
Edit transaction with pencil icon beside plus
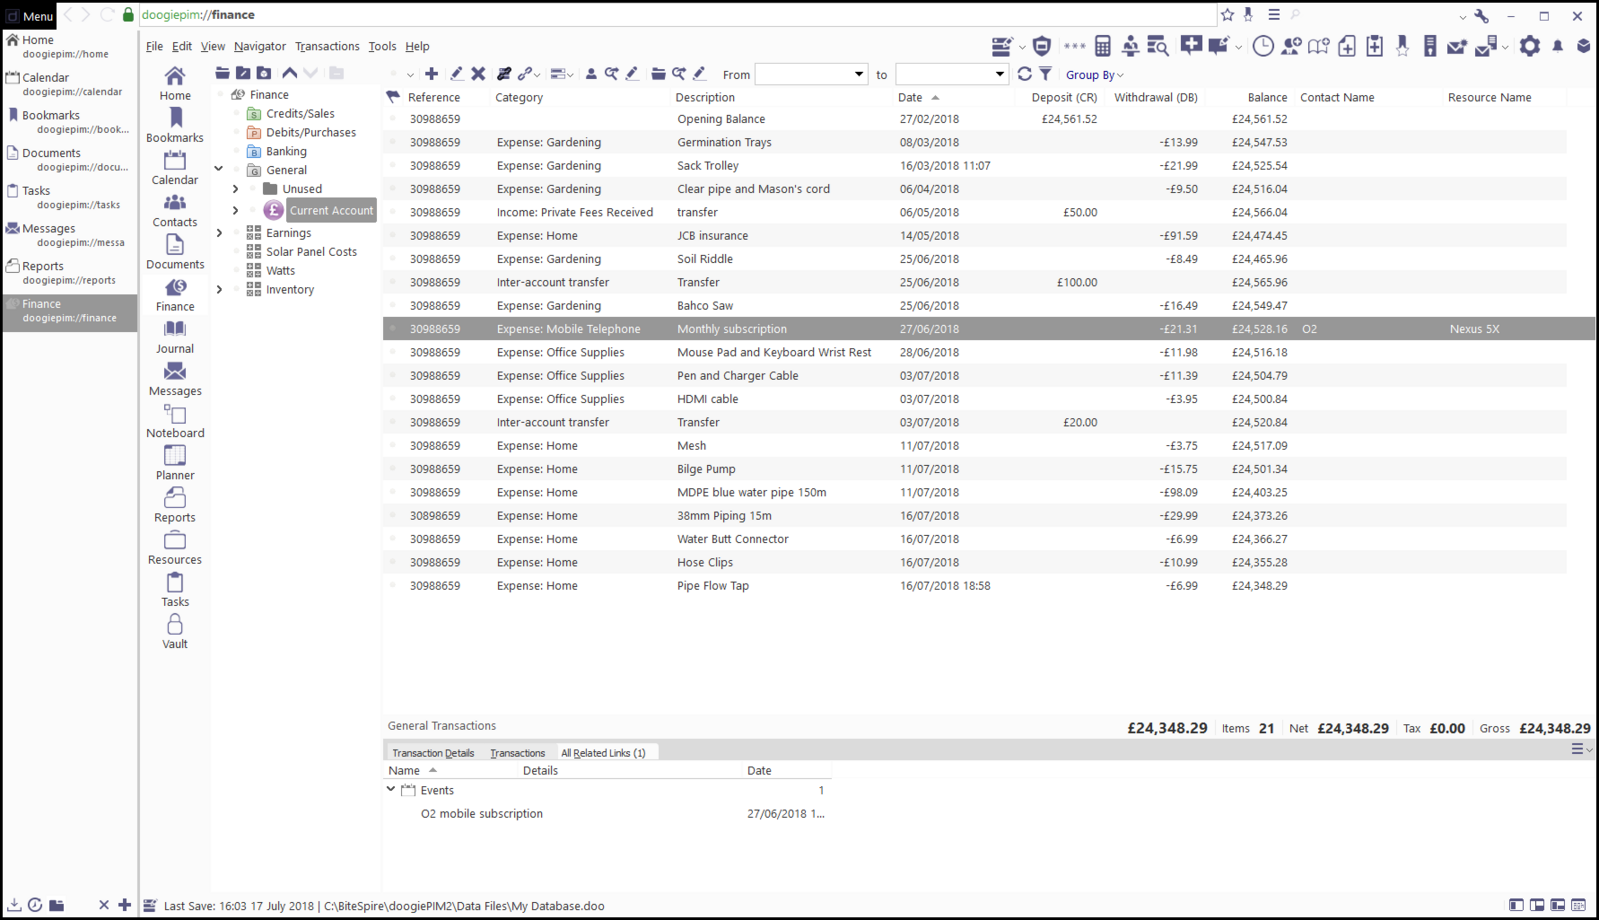pyautogui.click(x=456, y=74)
